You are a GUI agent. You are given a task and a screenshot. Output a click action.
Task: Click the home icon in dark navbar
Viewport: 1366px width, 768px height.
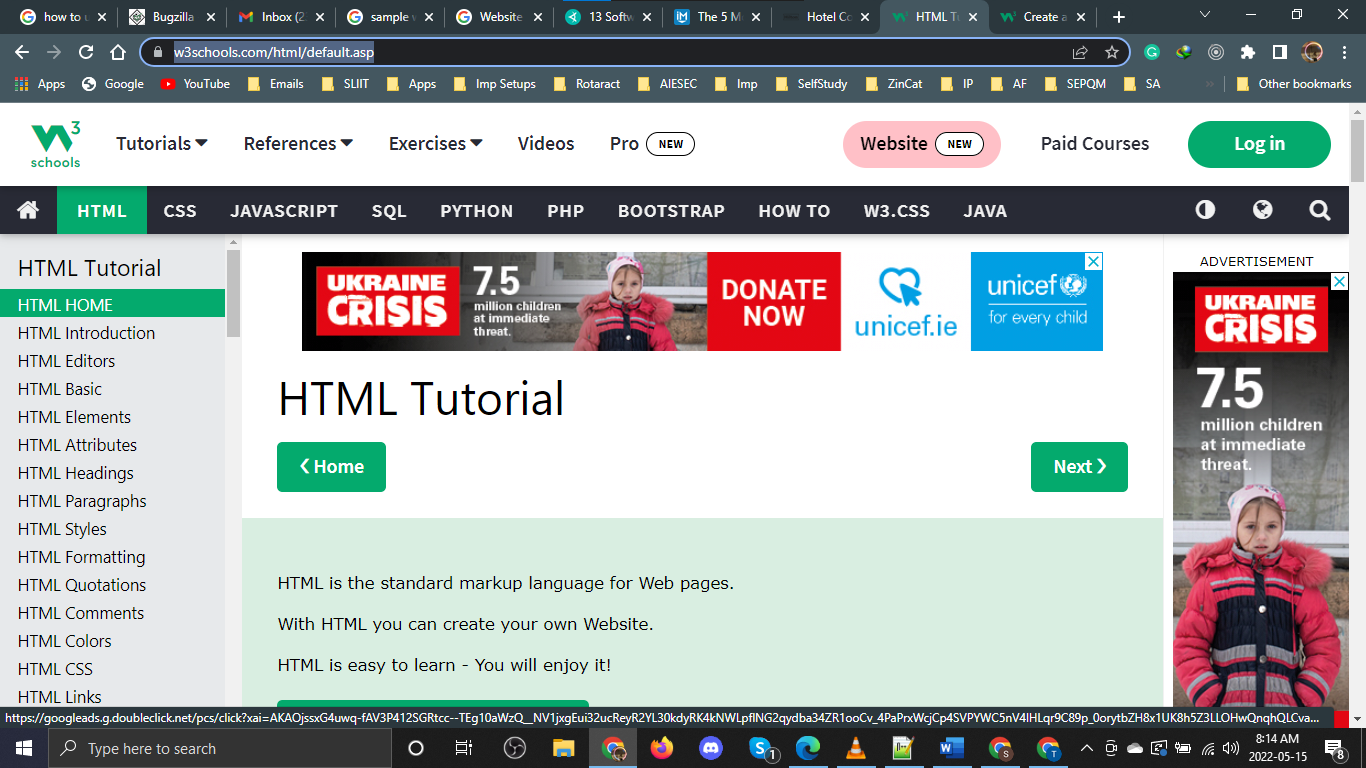[x=28, y=210]
